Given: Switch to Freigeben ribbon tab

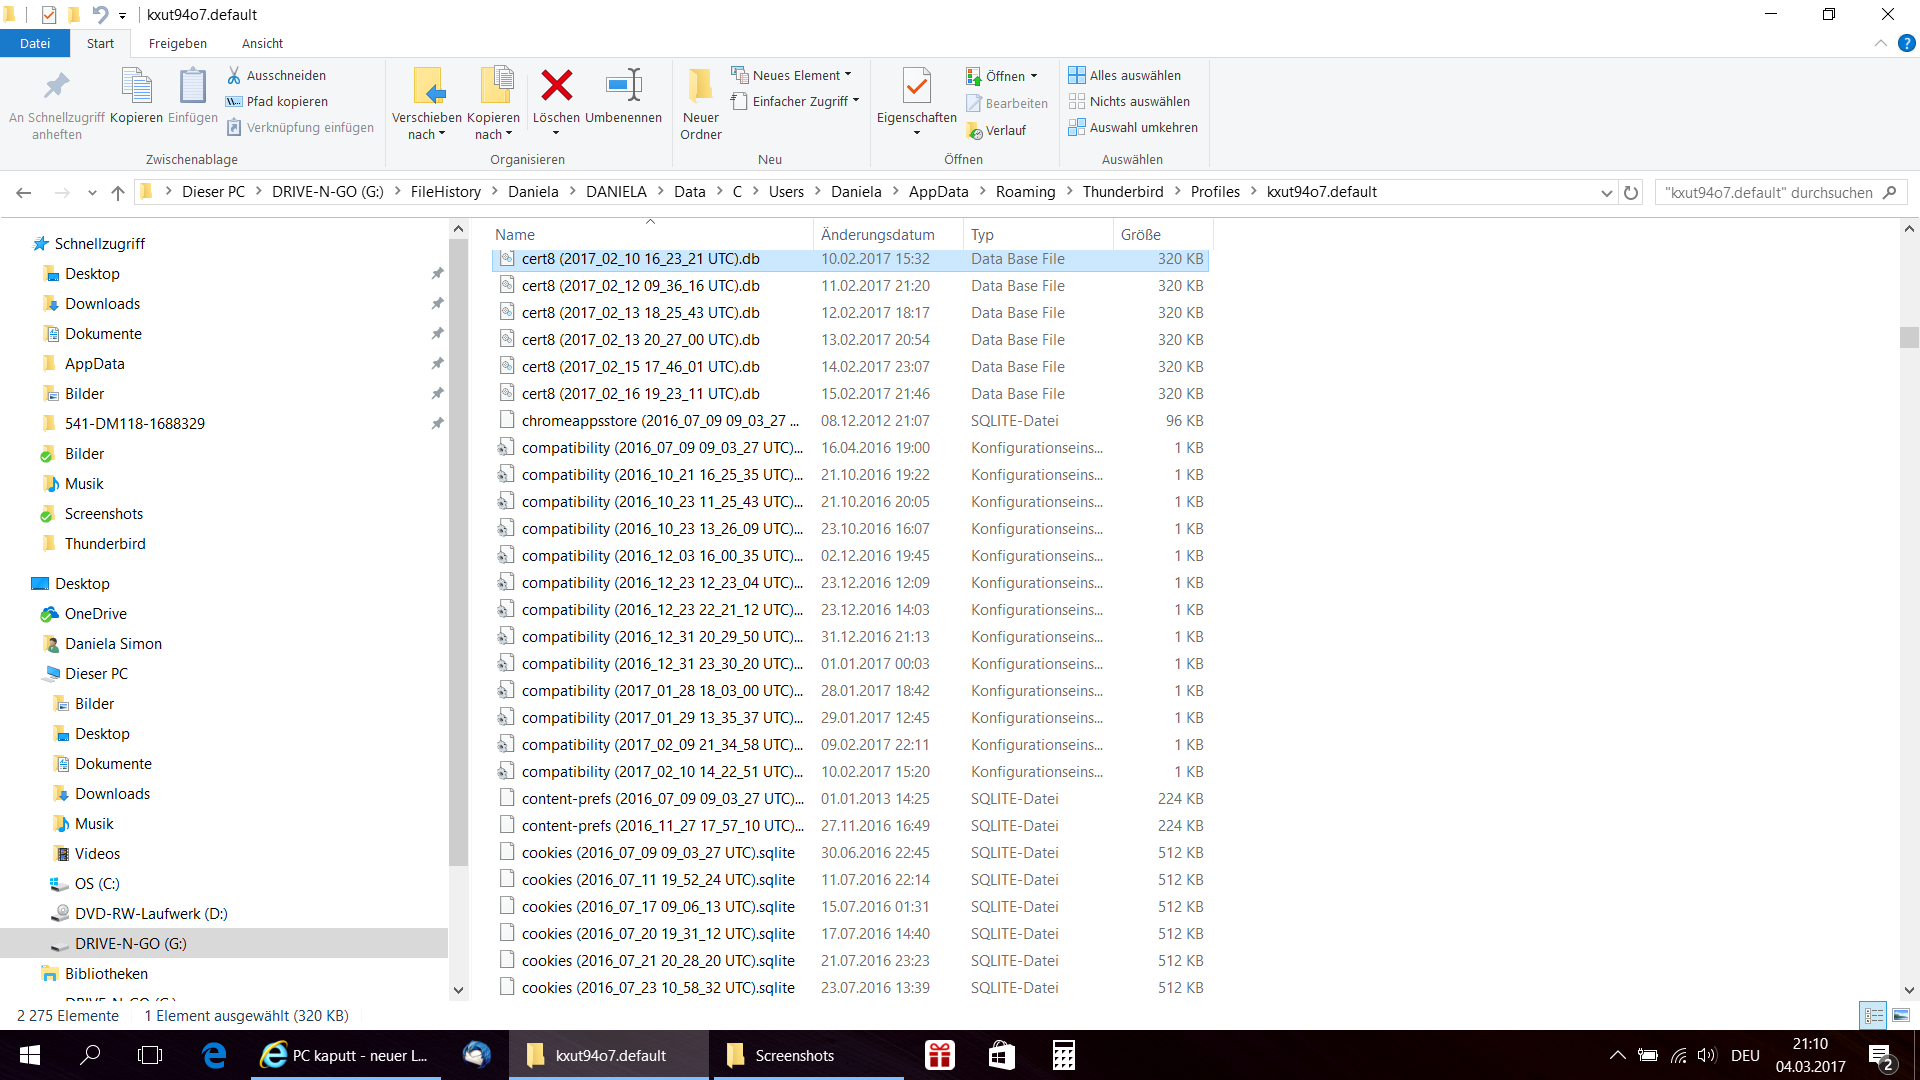Looking at the screenshot, I should tap(178, 43).
